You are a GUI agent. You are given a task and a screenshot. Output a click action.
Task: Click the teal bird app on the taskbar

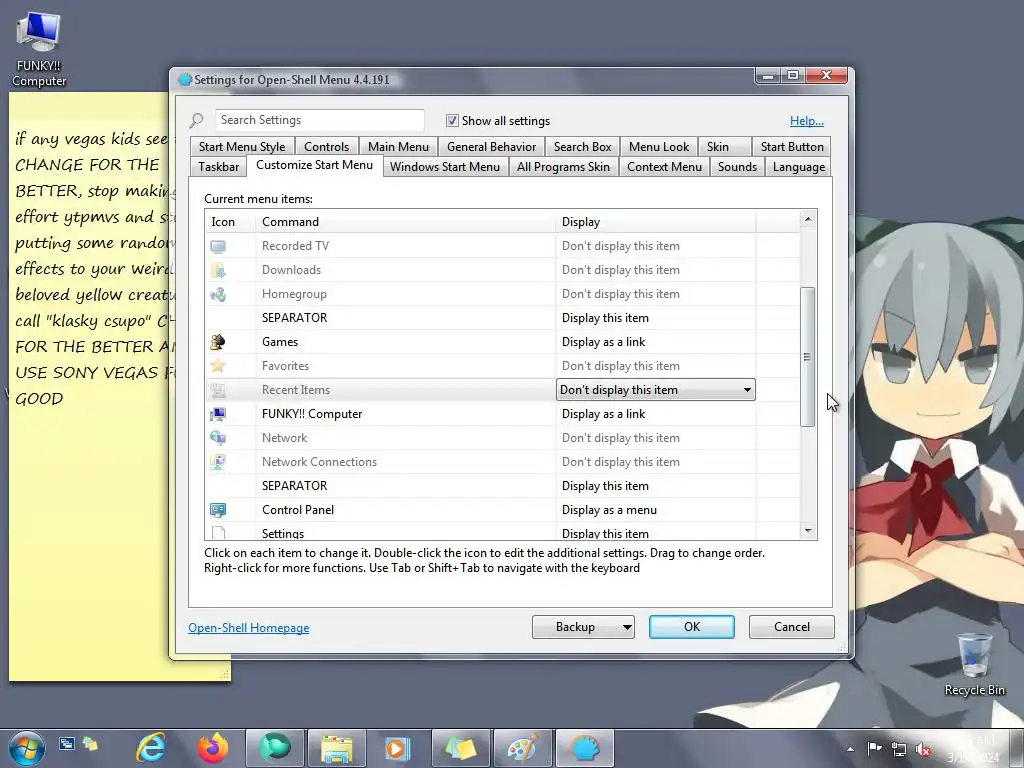point(275,748)
